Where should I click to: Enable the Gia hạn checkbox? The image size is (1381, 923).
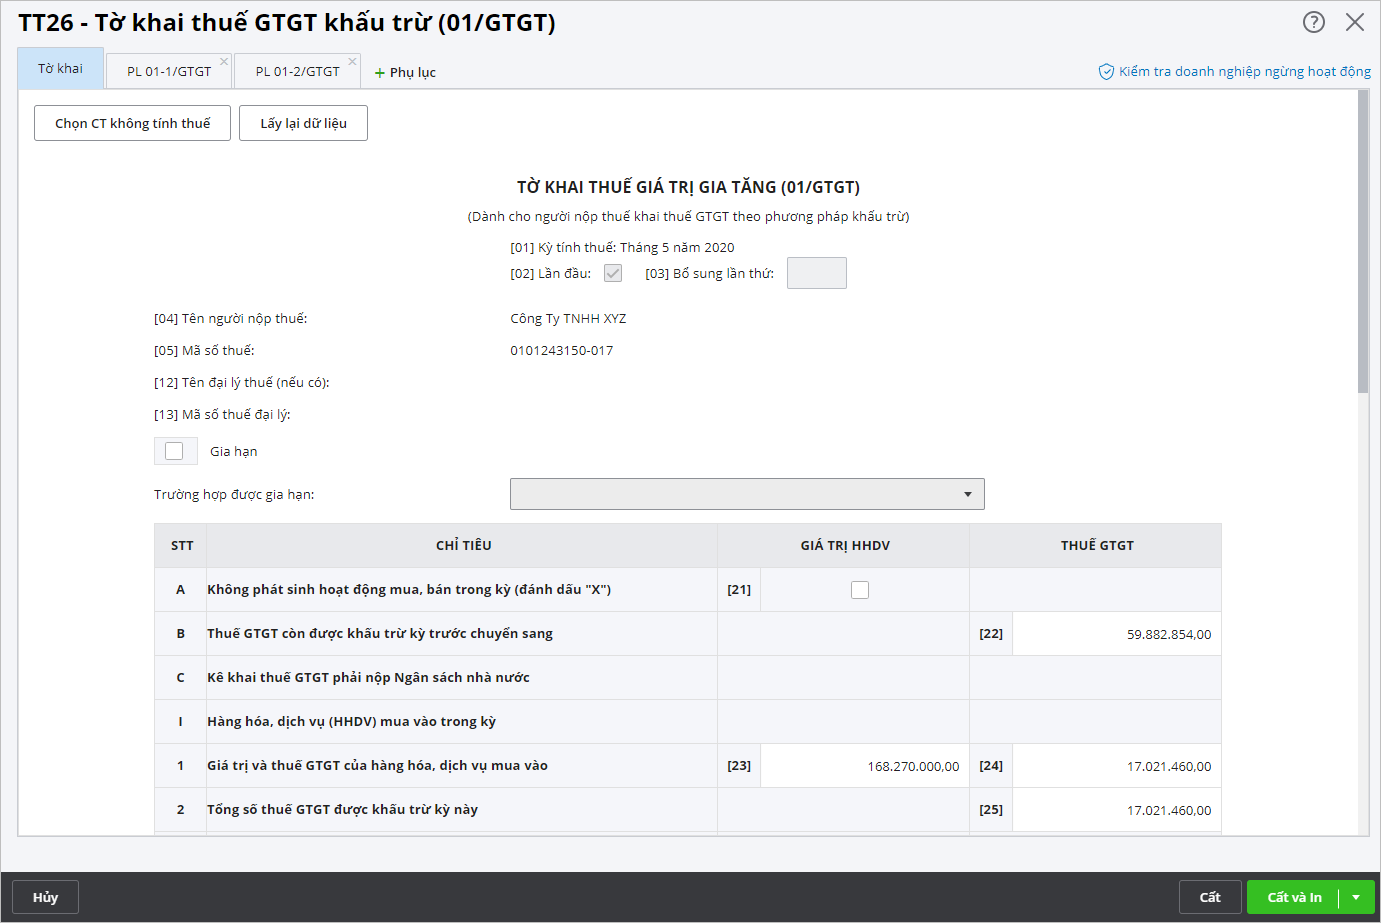(x=174, y=451)
